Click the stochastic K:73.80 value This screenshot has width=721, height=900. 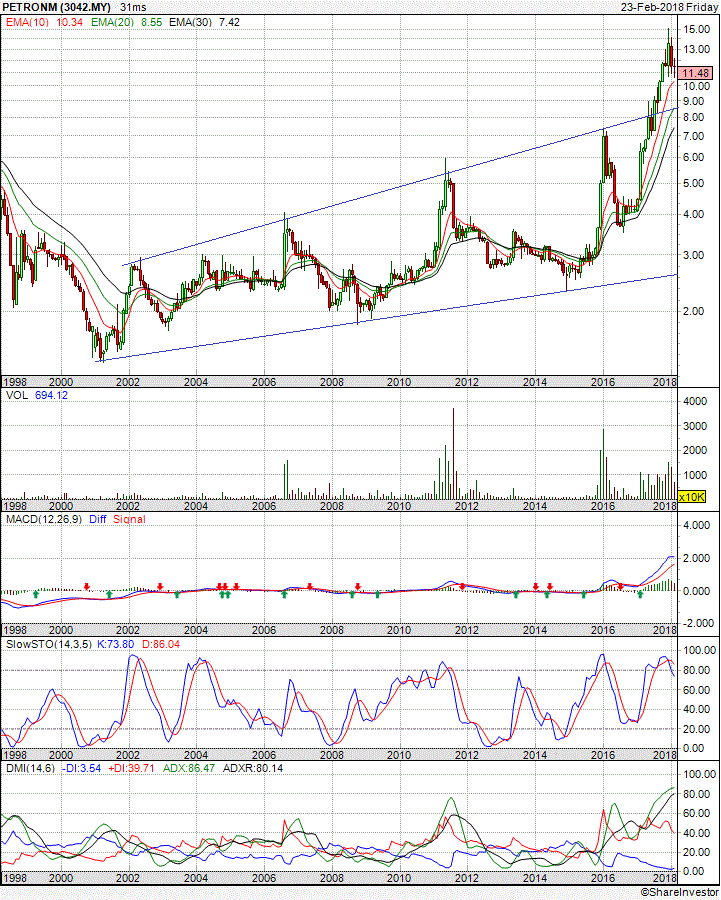pos(115,644)
